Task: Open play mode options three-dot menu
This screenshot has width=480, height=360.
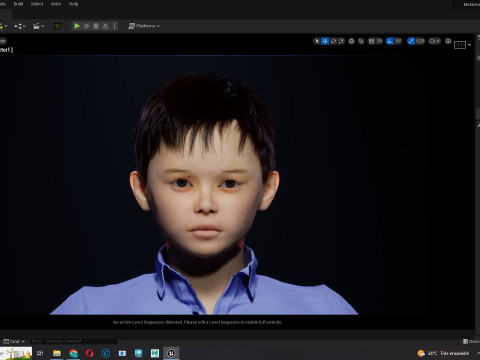Action: click(x=114, y=26)
